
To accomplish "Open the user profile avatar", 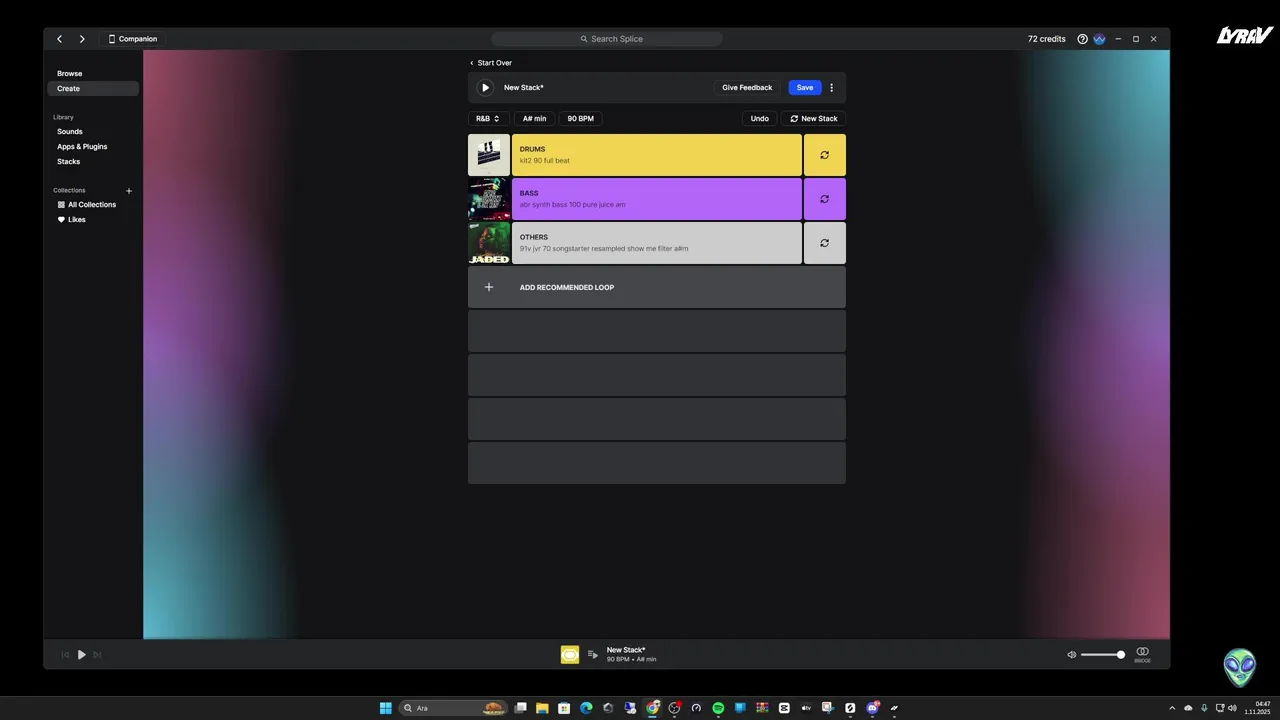I will [1099, 39].
